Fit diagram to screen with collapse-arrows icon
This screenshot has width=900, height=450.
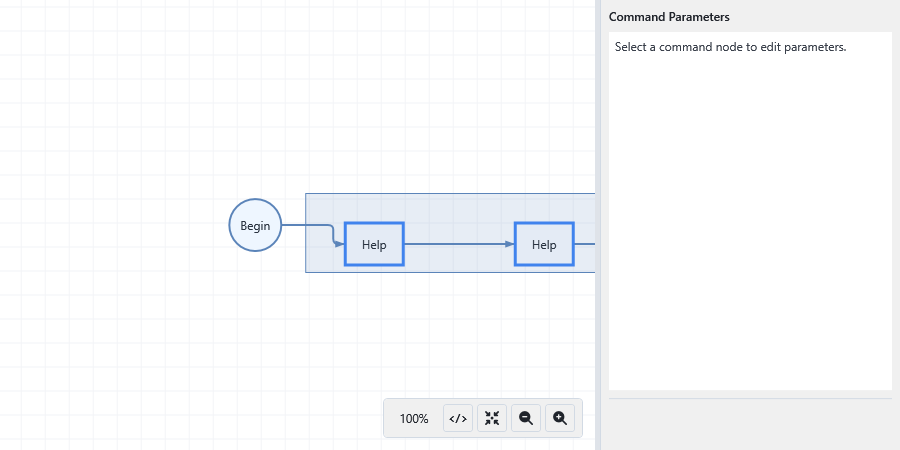coord(492,418)
